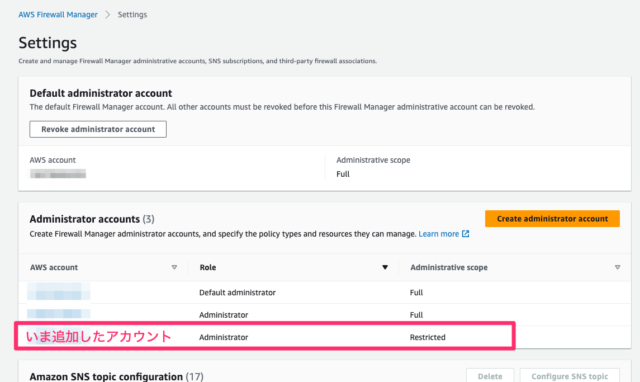Open AWS Firewall Manager breadcrumb link
The height and width of the screenshot is (382, 640).
[x=58, y=15]
